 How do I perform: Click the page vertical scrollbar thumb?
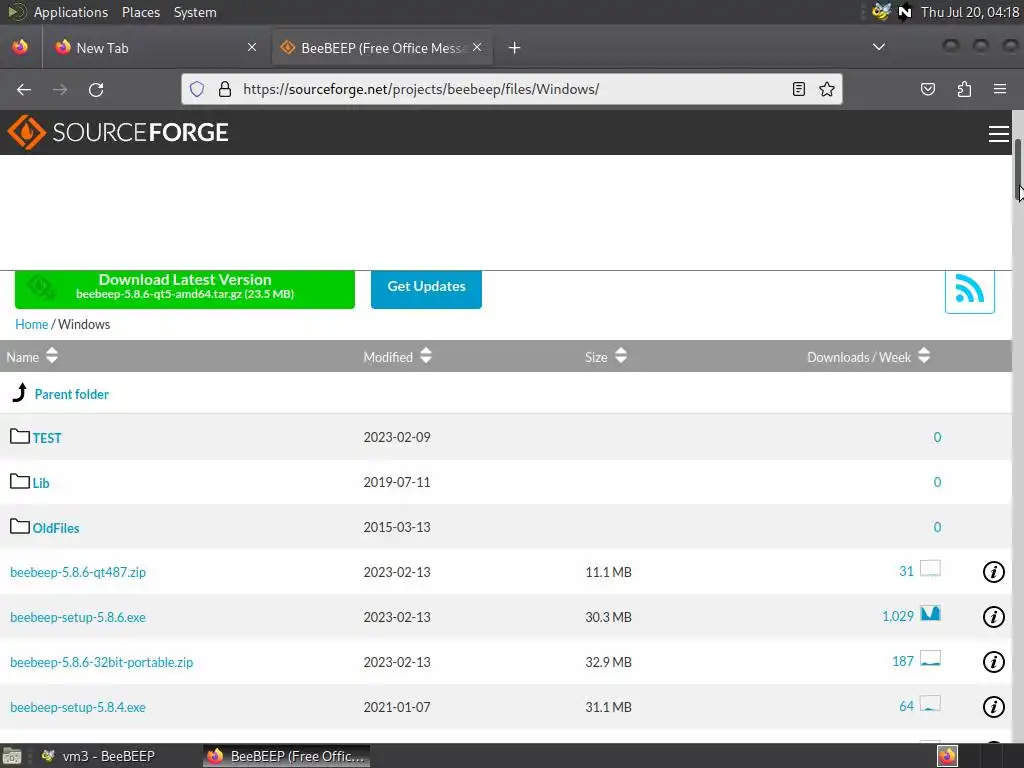point(1017,168)
